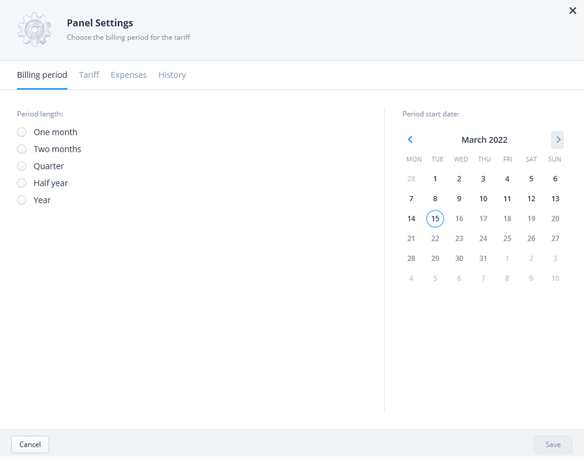Select March 27 in the calendar
The width and height of the screenshot is (584, 457).
[555, 238]
